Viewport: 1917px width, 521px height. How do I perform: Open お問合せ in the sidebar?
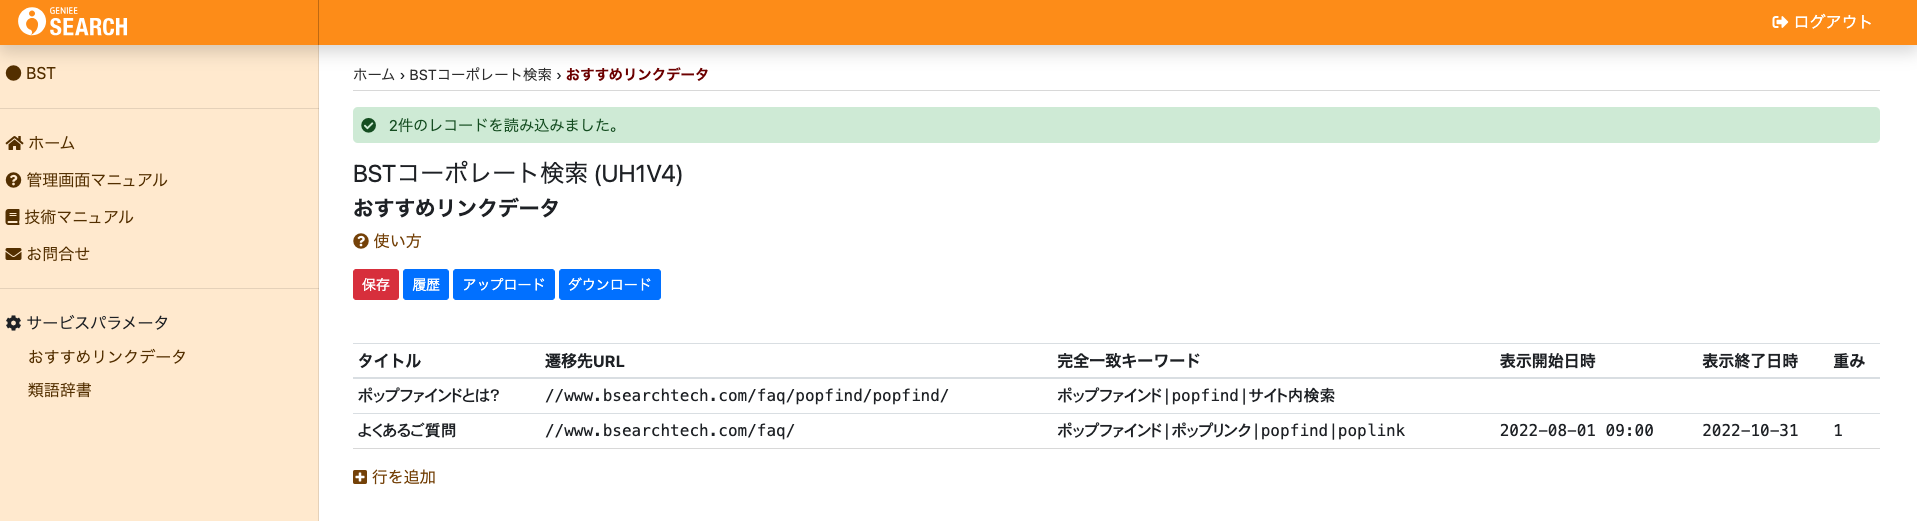click(x=58, y=254)
